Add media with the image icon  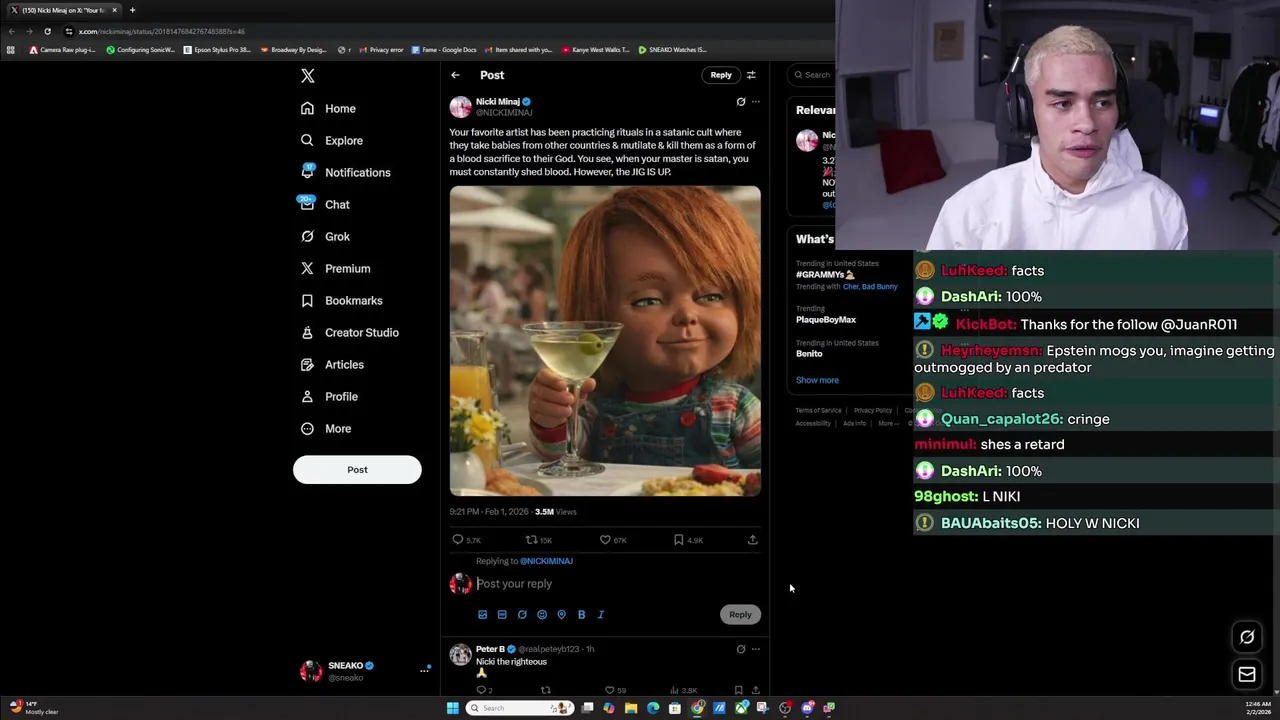tap(482, 615)
